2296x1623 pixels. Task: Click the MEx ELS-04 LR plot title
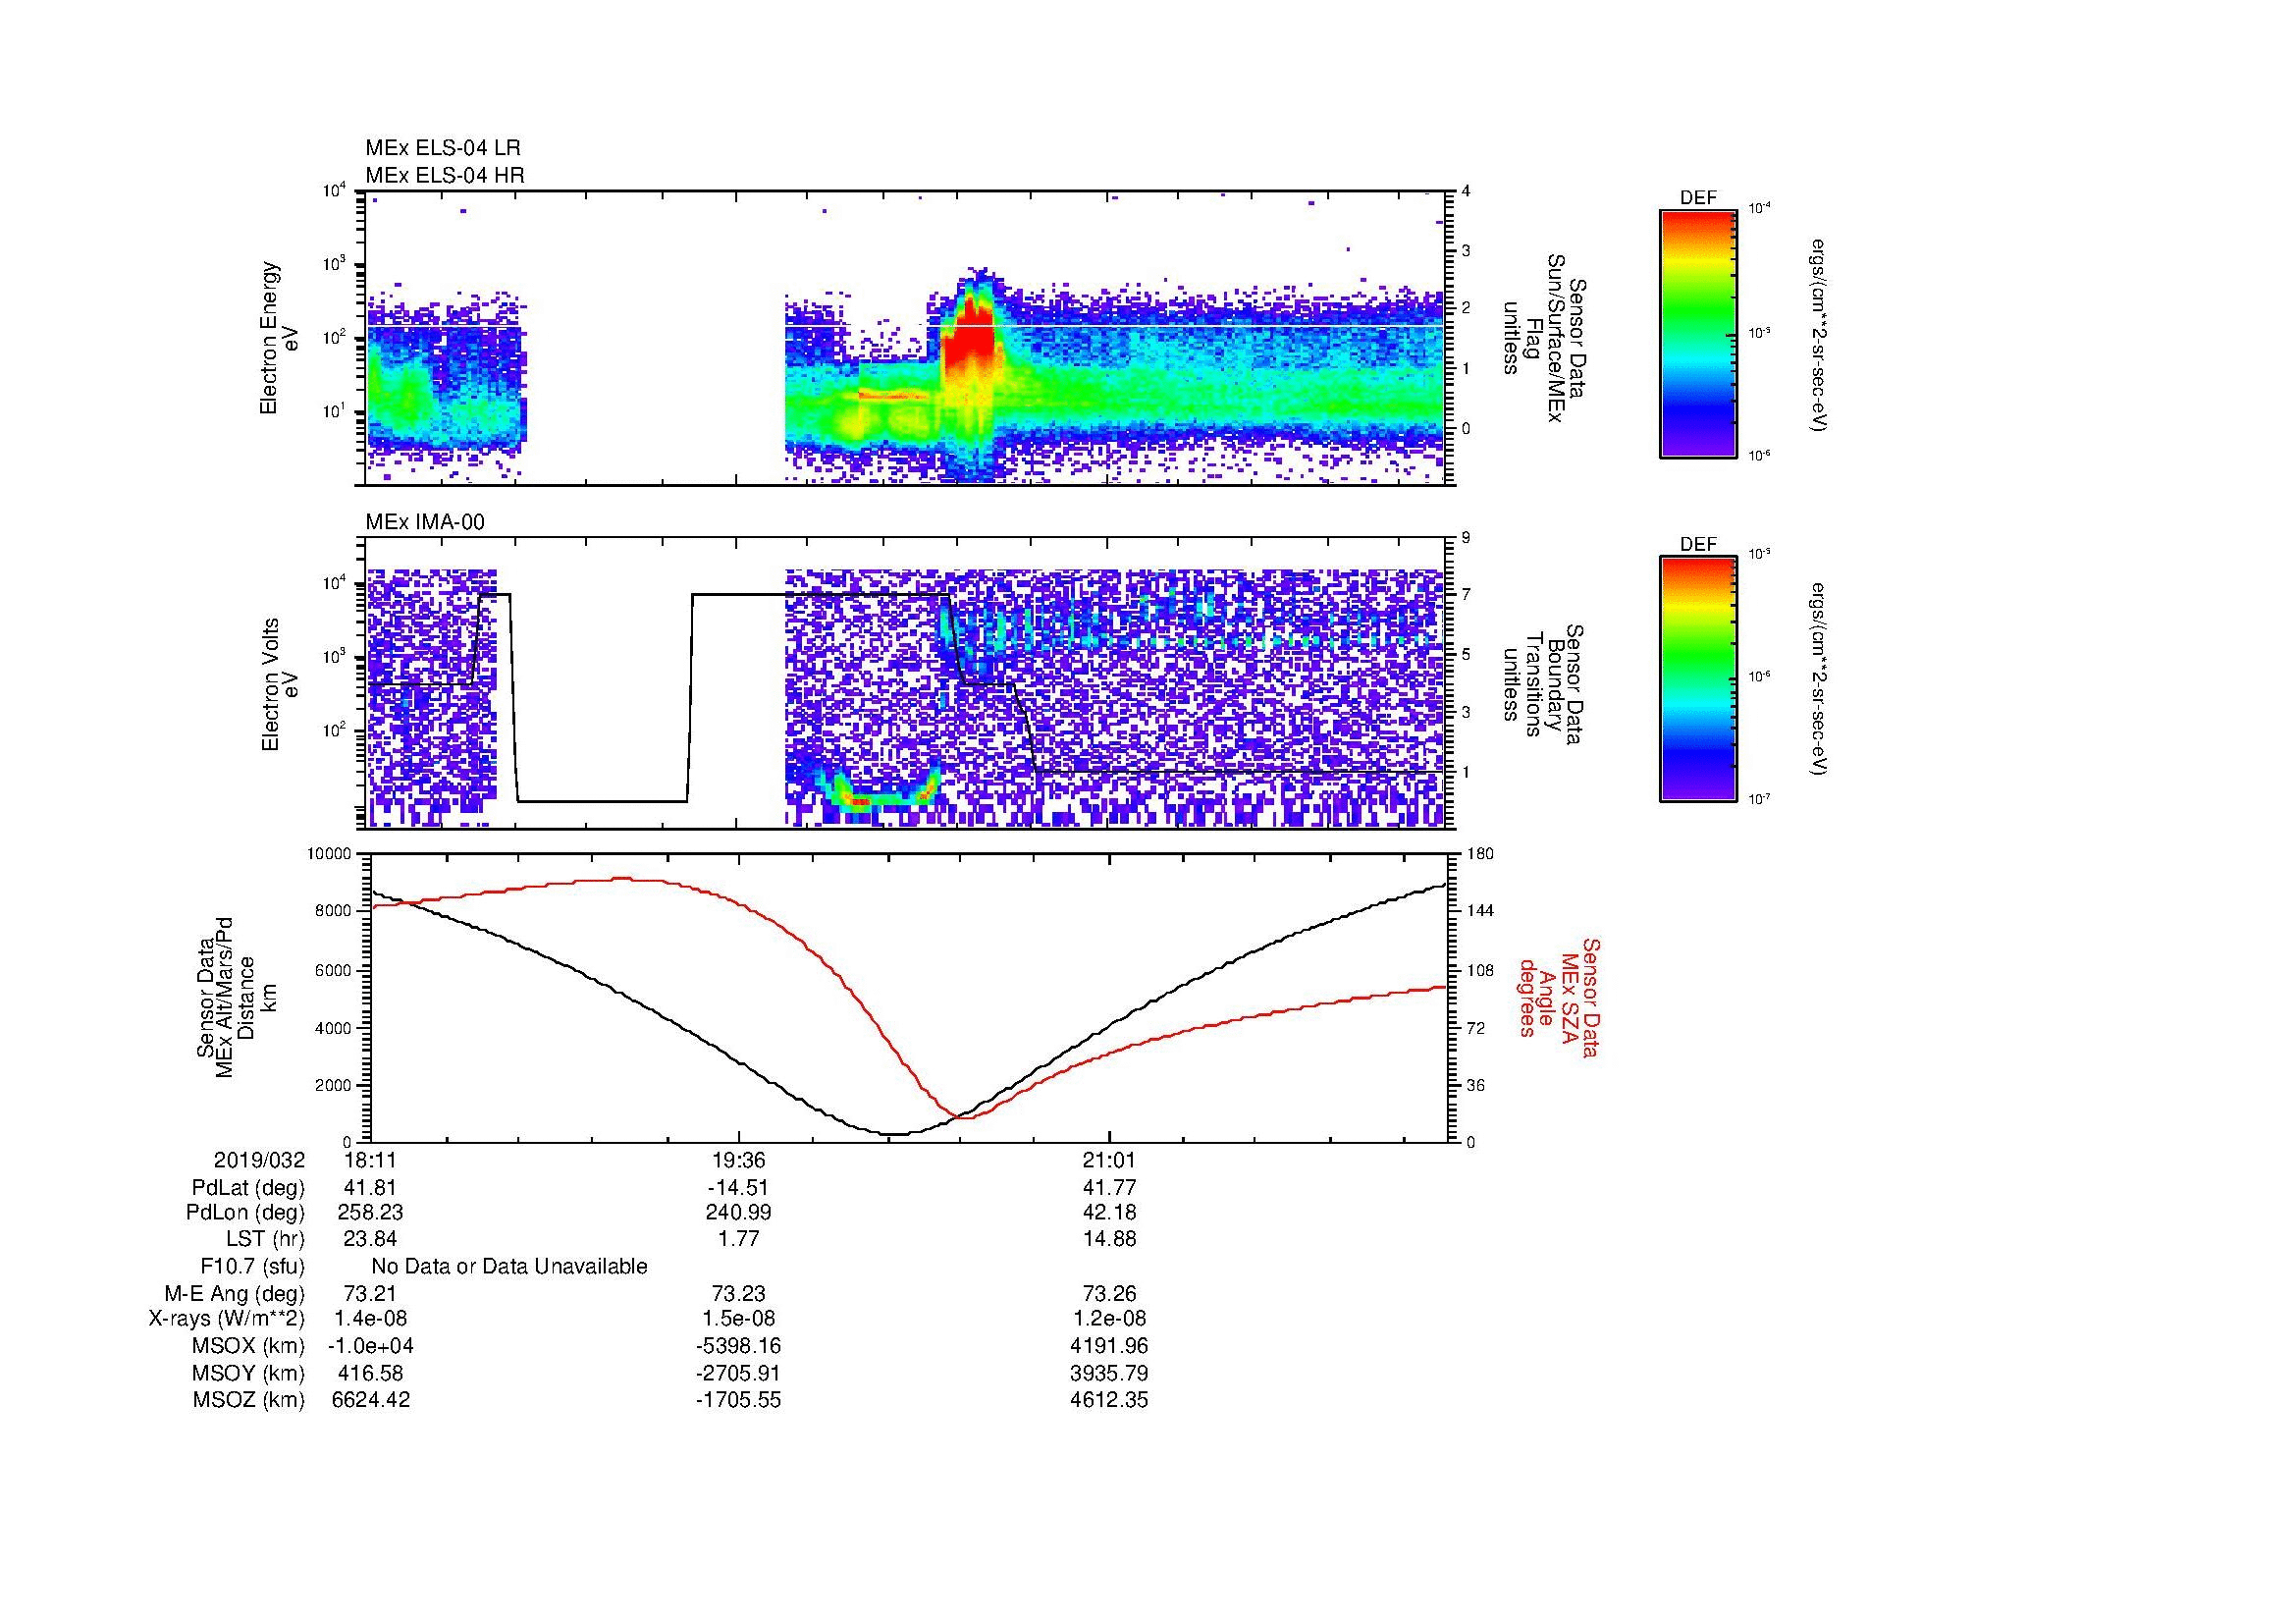[443, 148]
